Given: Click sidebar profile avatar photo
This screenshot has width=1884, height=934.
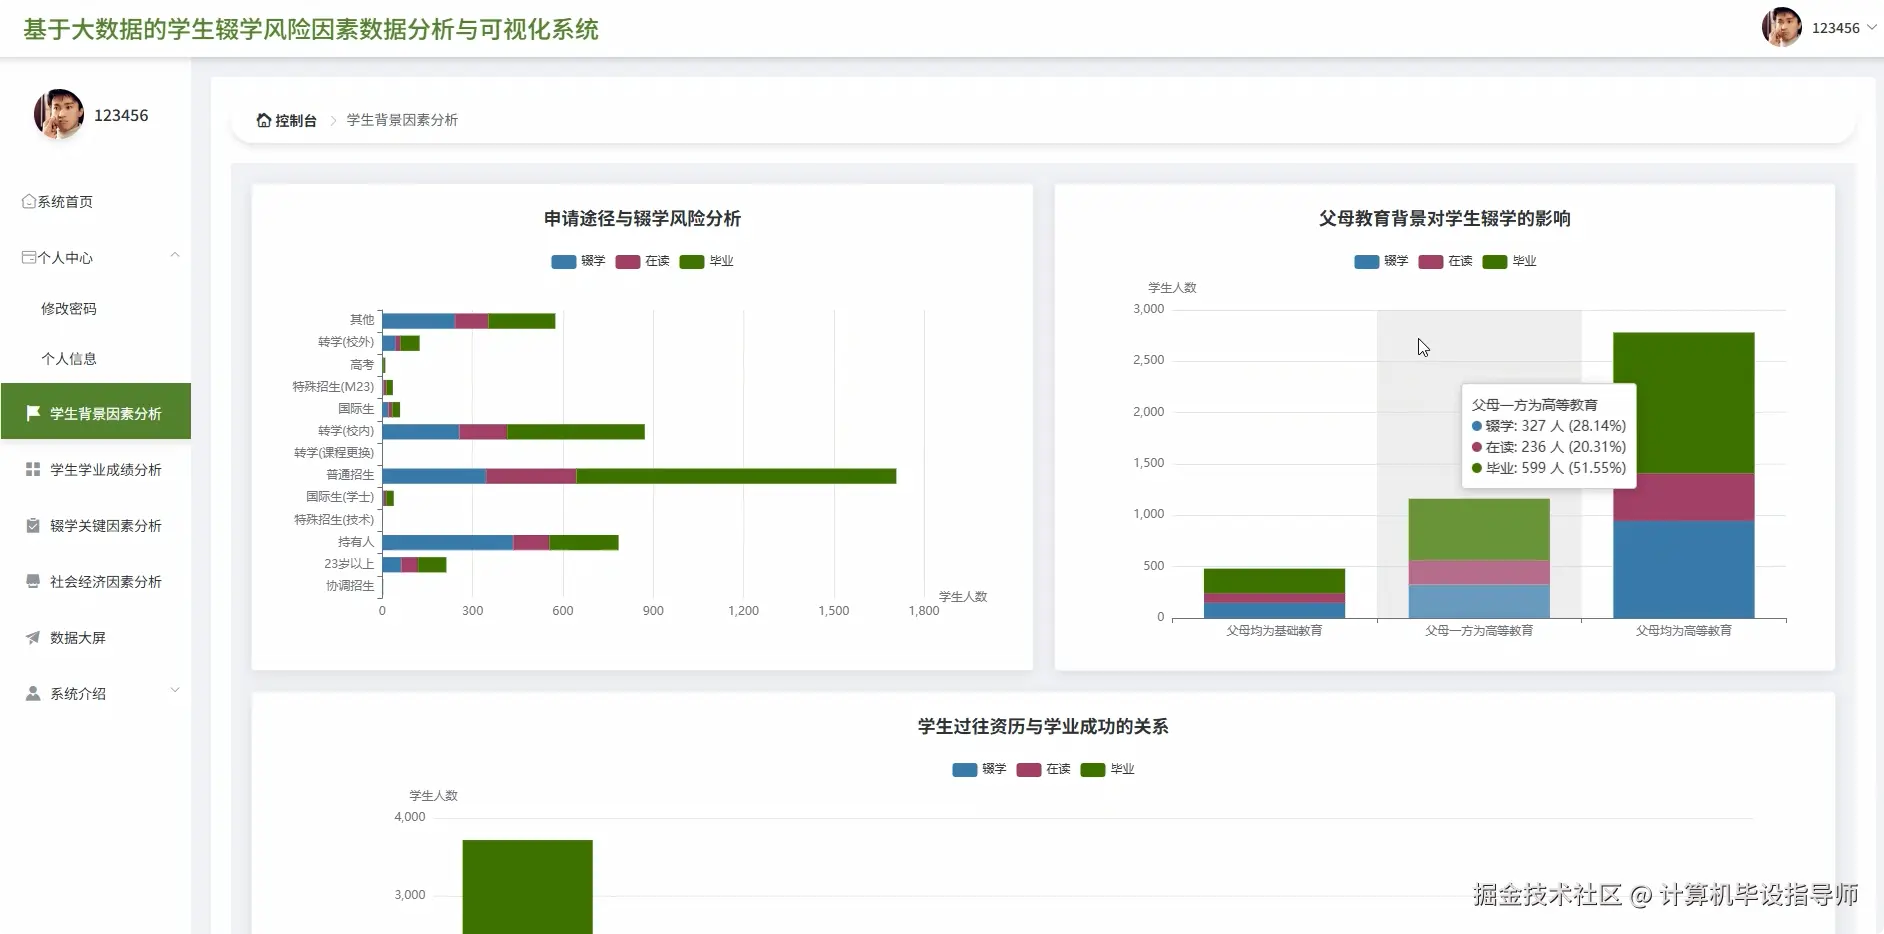Looking at the screenshot, I should (x=59, y=114).
